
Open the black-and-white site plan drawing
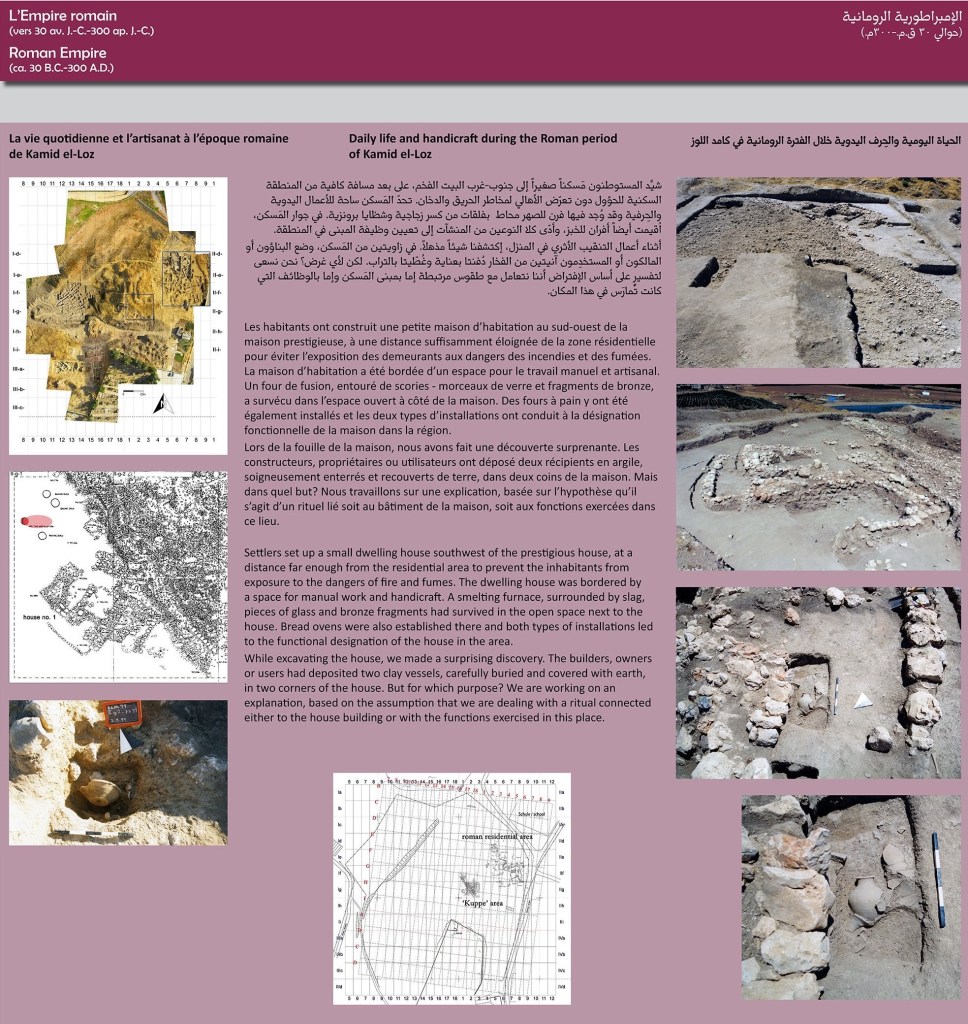pos(118,577)
